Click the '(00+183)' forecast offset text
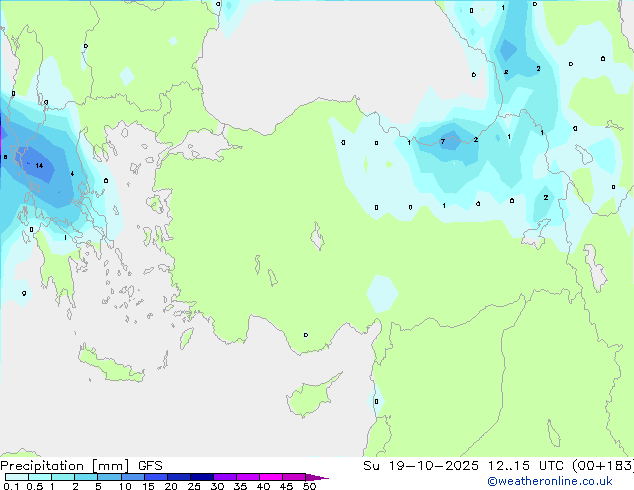634x490 pixels. point(603,466)
